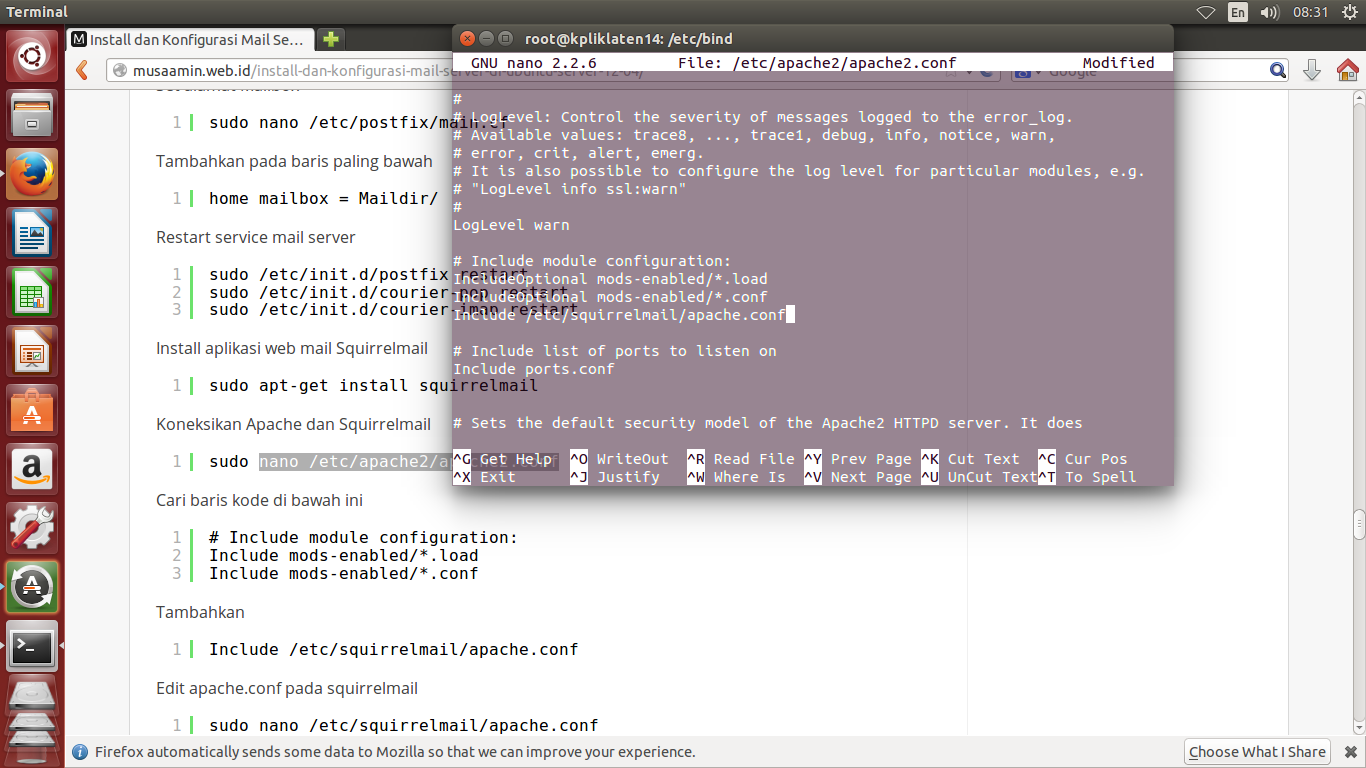Click the code line 'home mailbox = Maildir/'

323,198
